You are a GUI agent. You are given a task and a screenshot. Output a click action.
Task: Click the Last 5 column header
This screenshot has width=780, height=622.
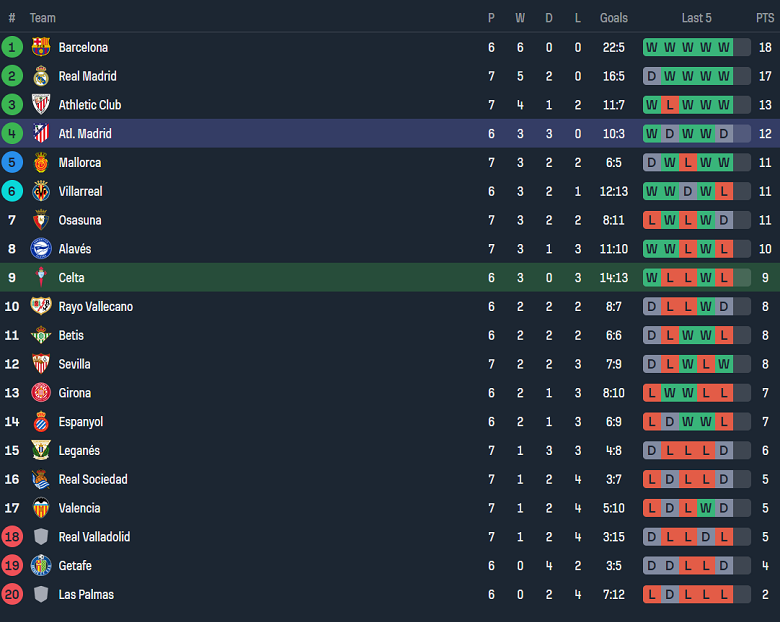697,18
